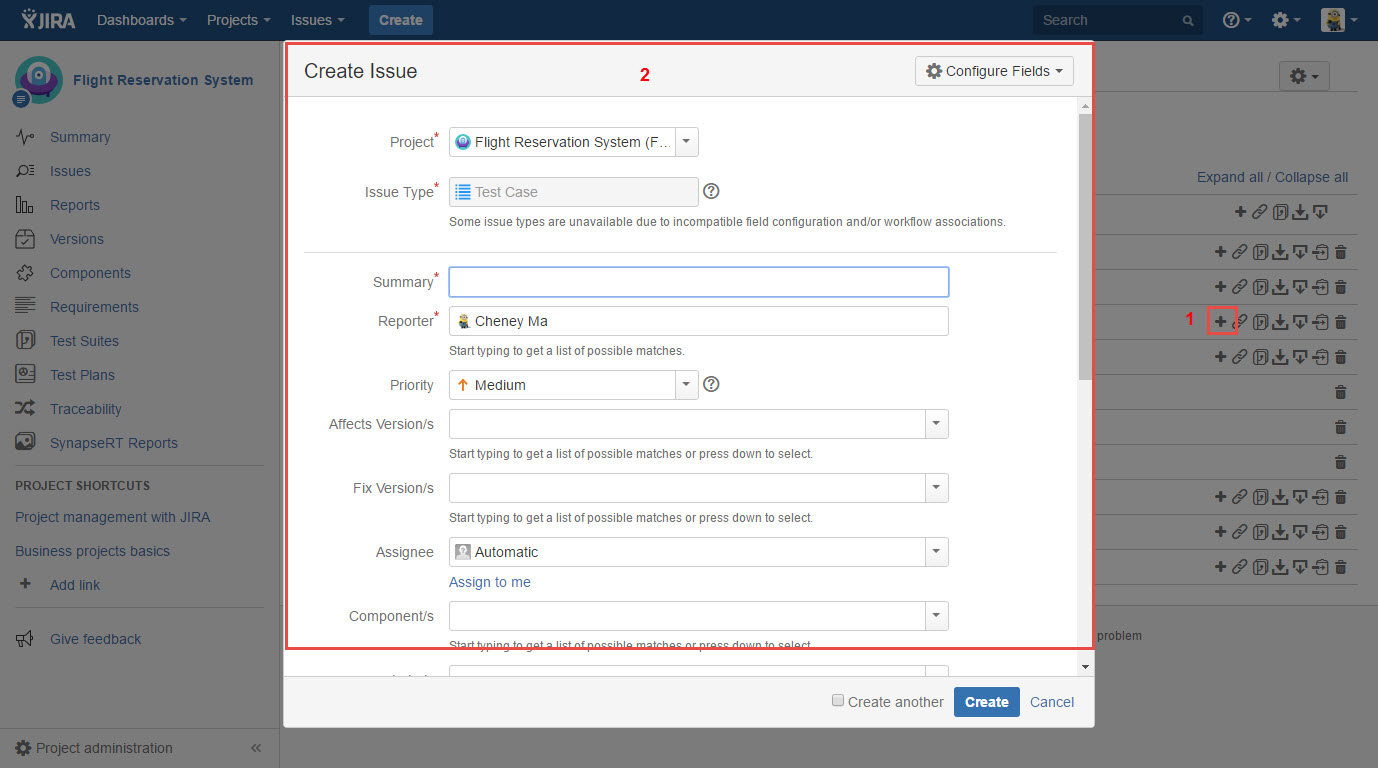Click the search magnifier icon in header
Image resolution: width=1378 pixels, height=768 pixels.
coord(1188,21)
